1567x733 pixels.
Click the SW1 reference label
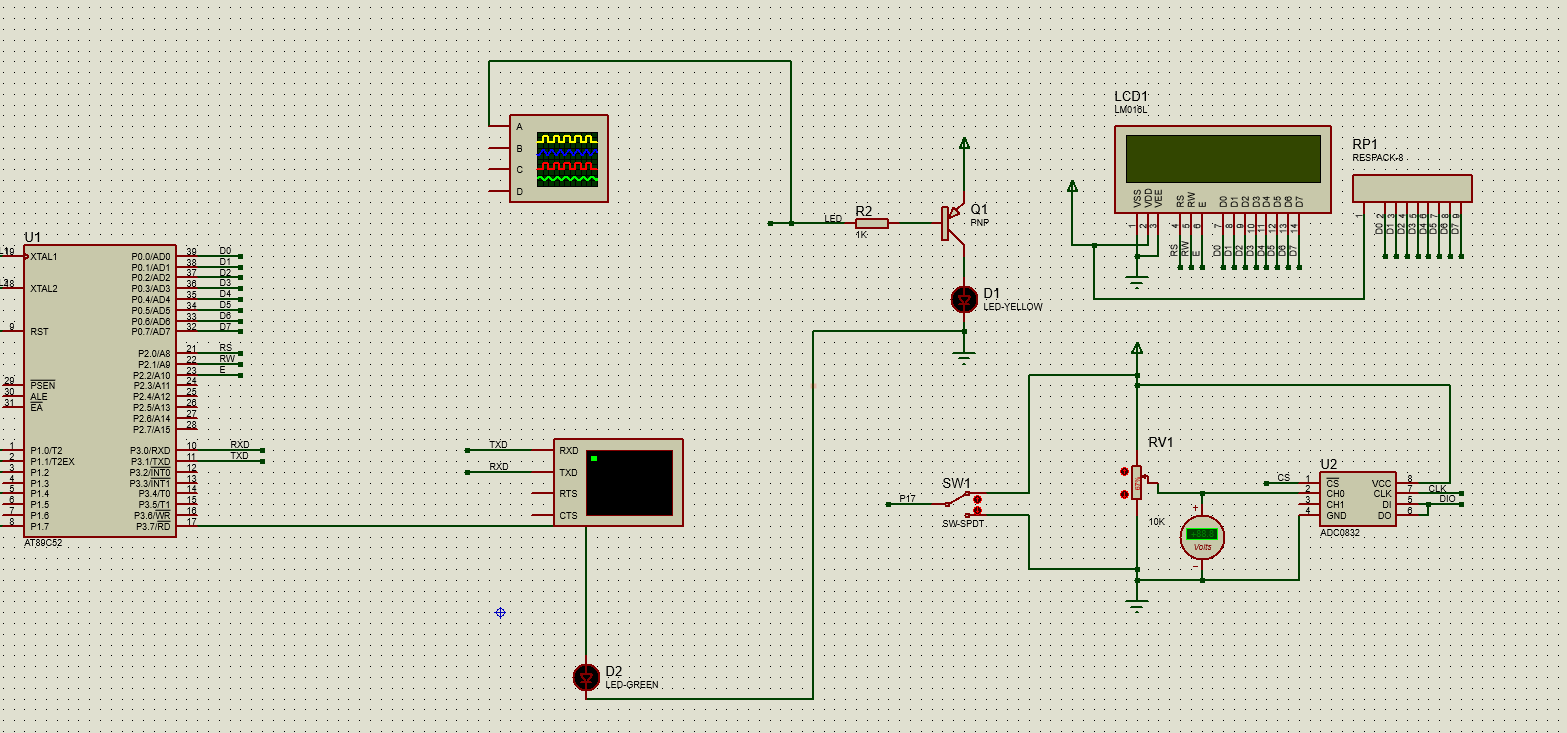(x=956, y=483)
